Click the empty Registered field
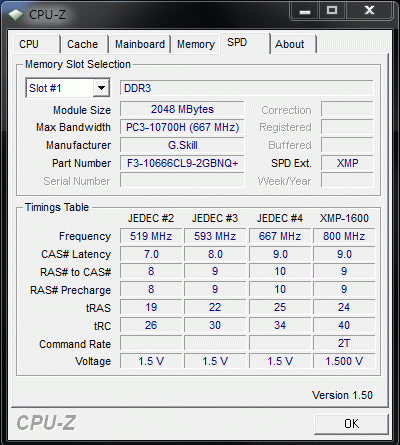 347,127
